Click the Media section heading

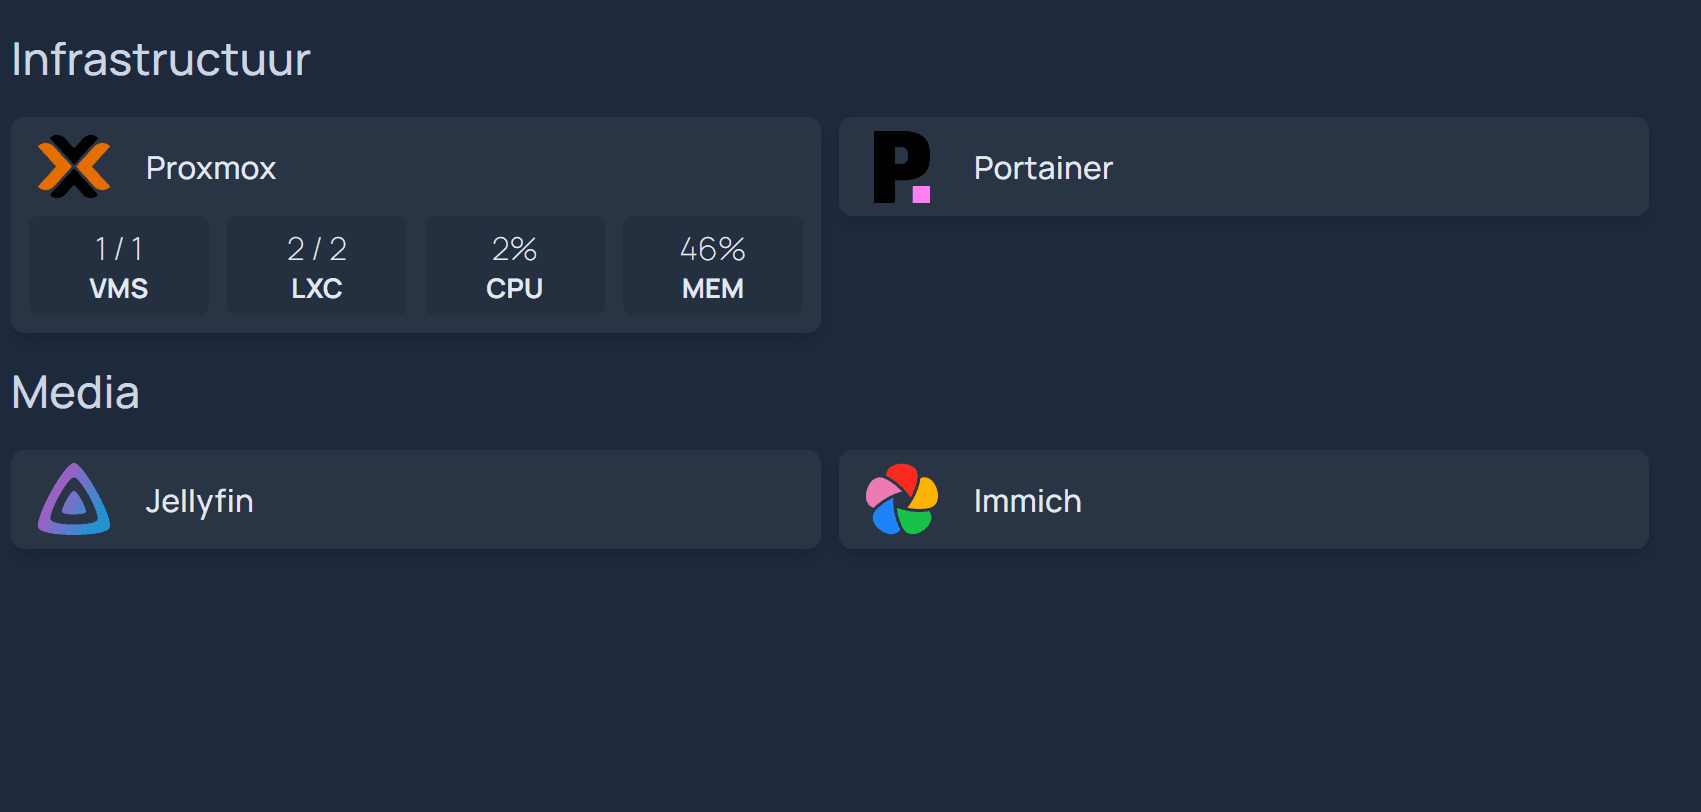click(x=75, y=392)
